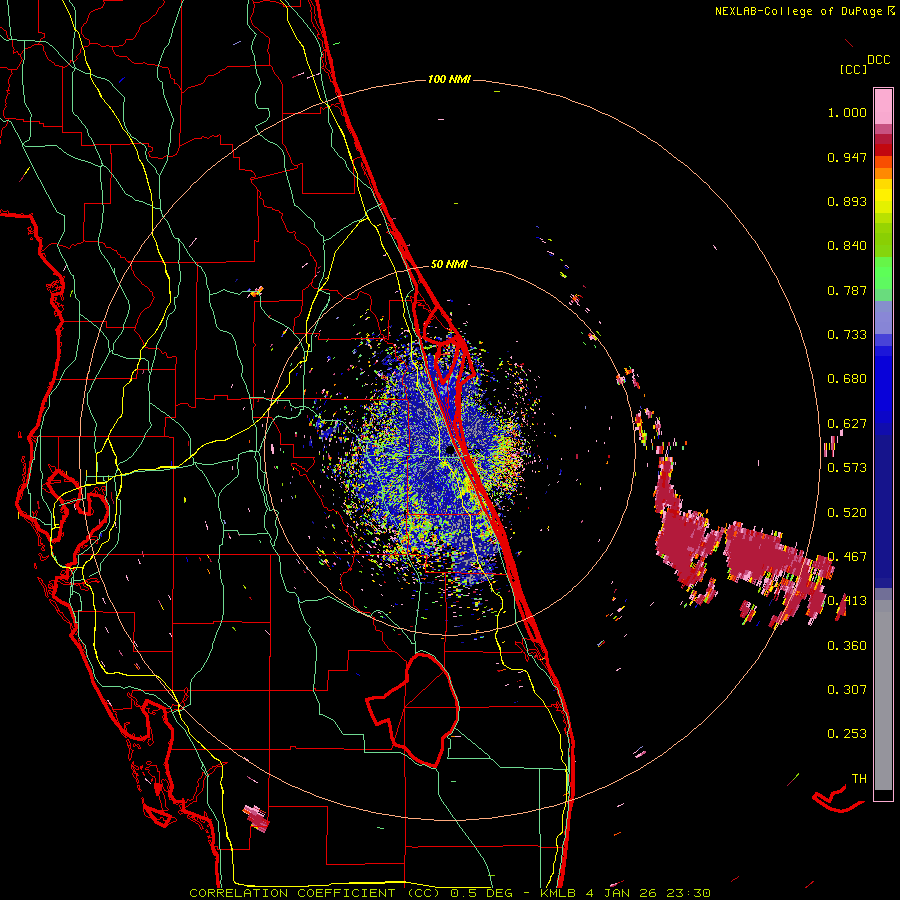This screenshot has height=900, width=900.
Task: Pick the pink top segment of color scale
Action: tap(883, 107)
